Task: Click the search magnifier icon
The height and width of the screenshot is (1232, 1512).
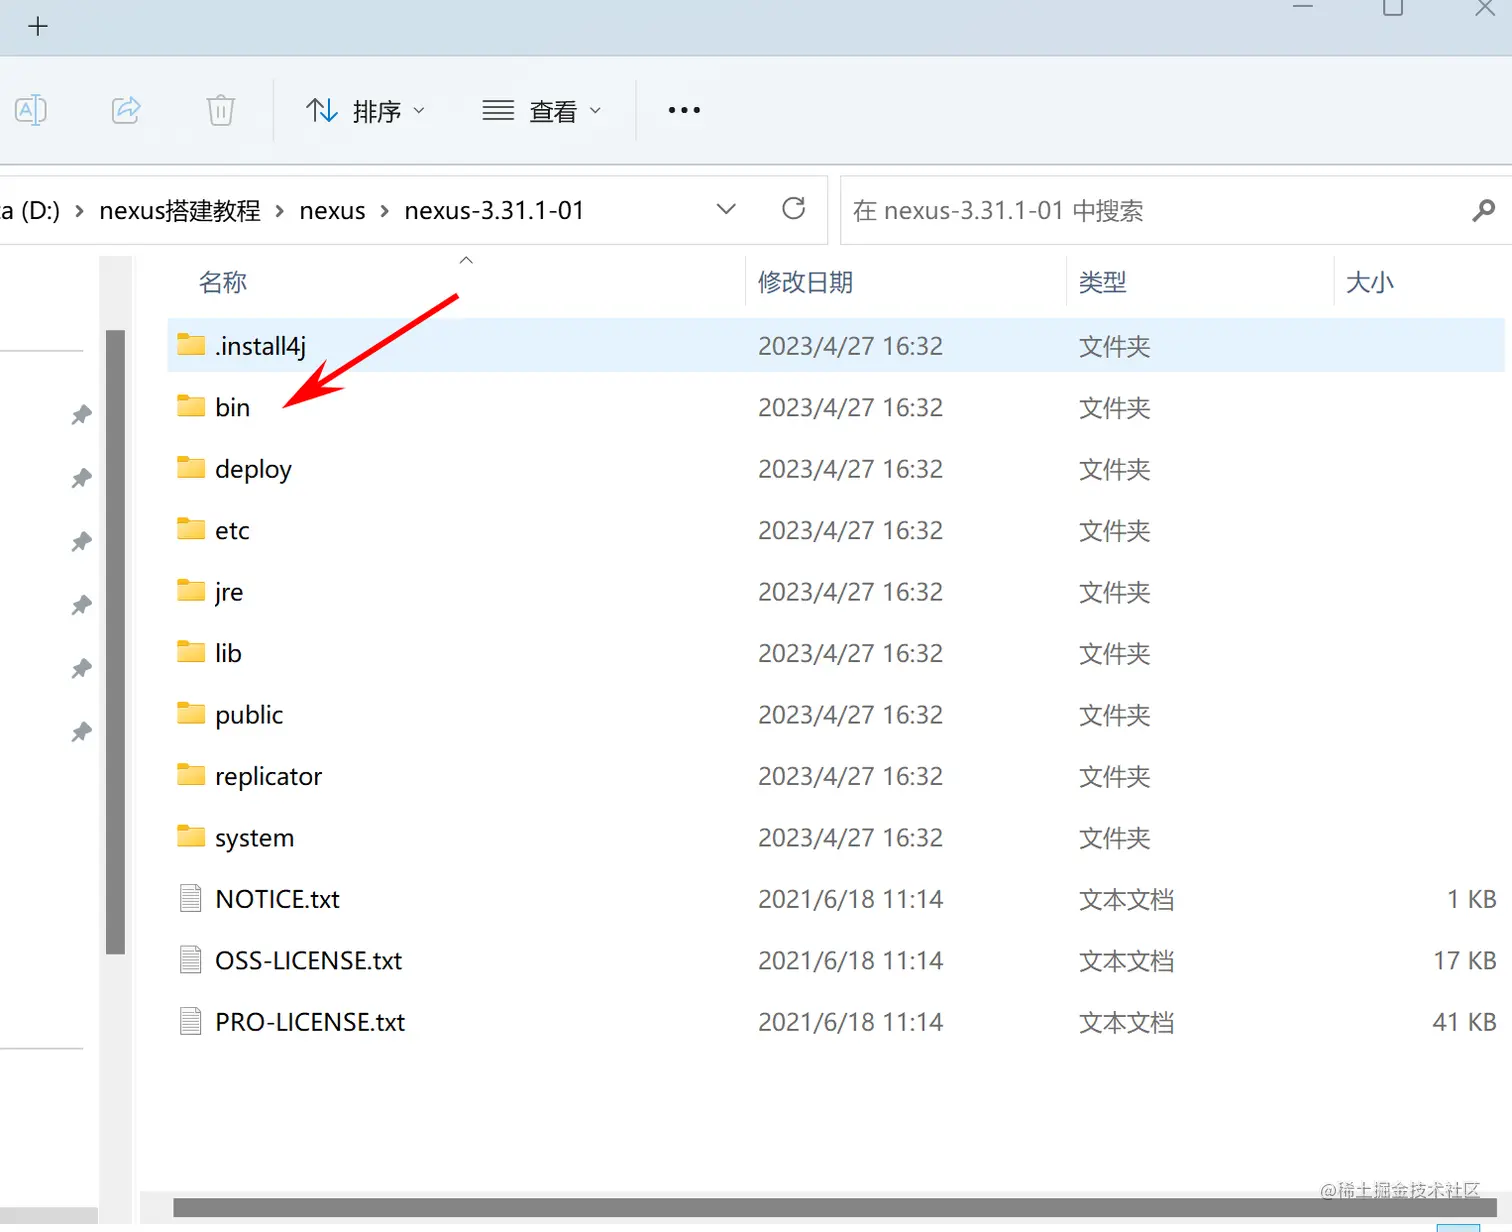Action: coord(1484,210)
